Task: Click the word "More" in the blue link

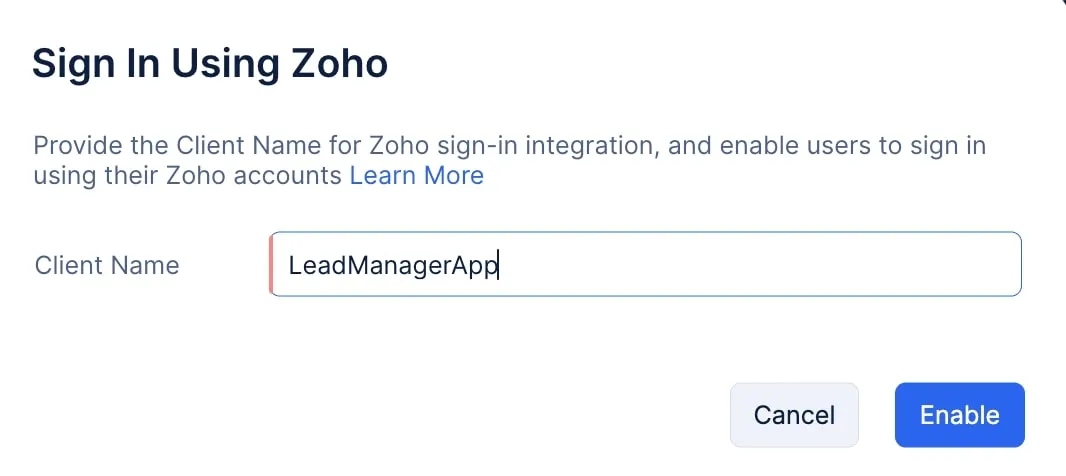Action: [x=454, y=176]
